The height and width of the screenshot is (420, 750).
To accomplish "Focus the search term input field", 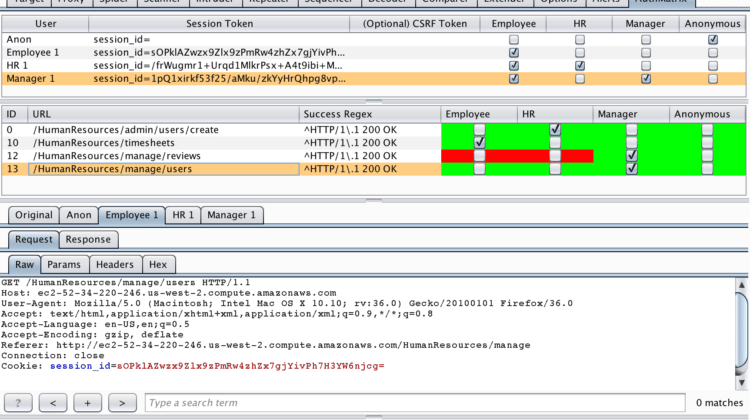I will (x=415, y=403).
